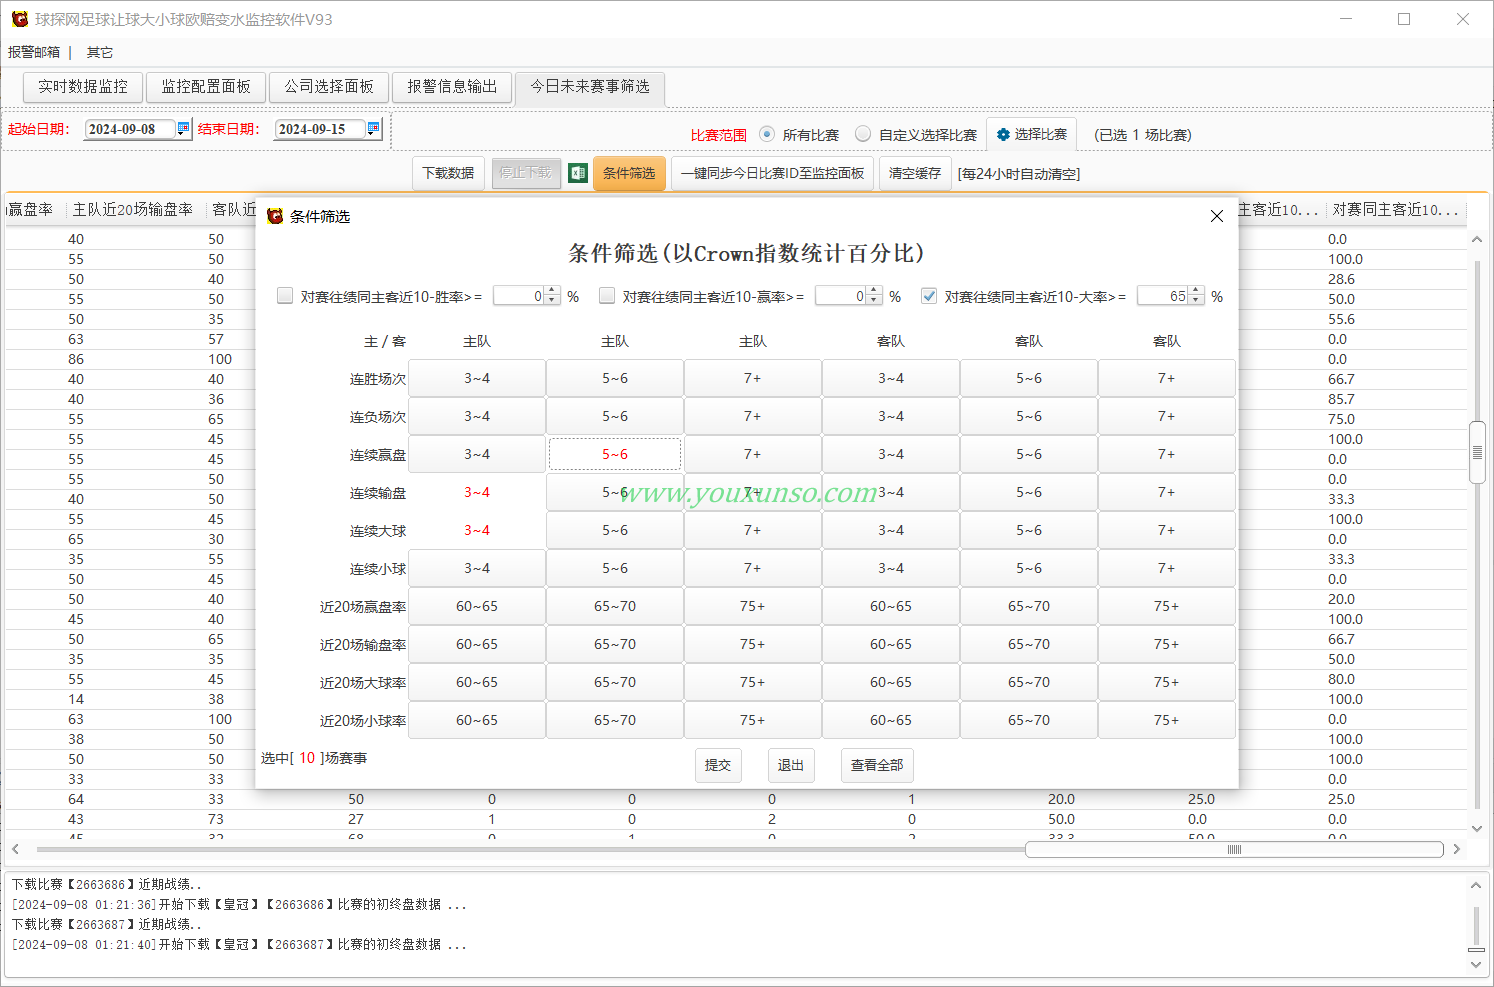The width and height of the screenshot is (1494, 987).
Task: Click the 主队近20场输盘率 column header
Action: [133, 210]
